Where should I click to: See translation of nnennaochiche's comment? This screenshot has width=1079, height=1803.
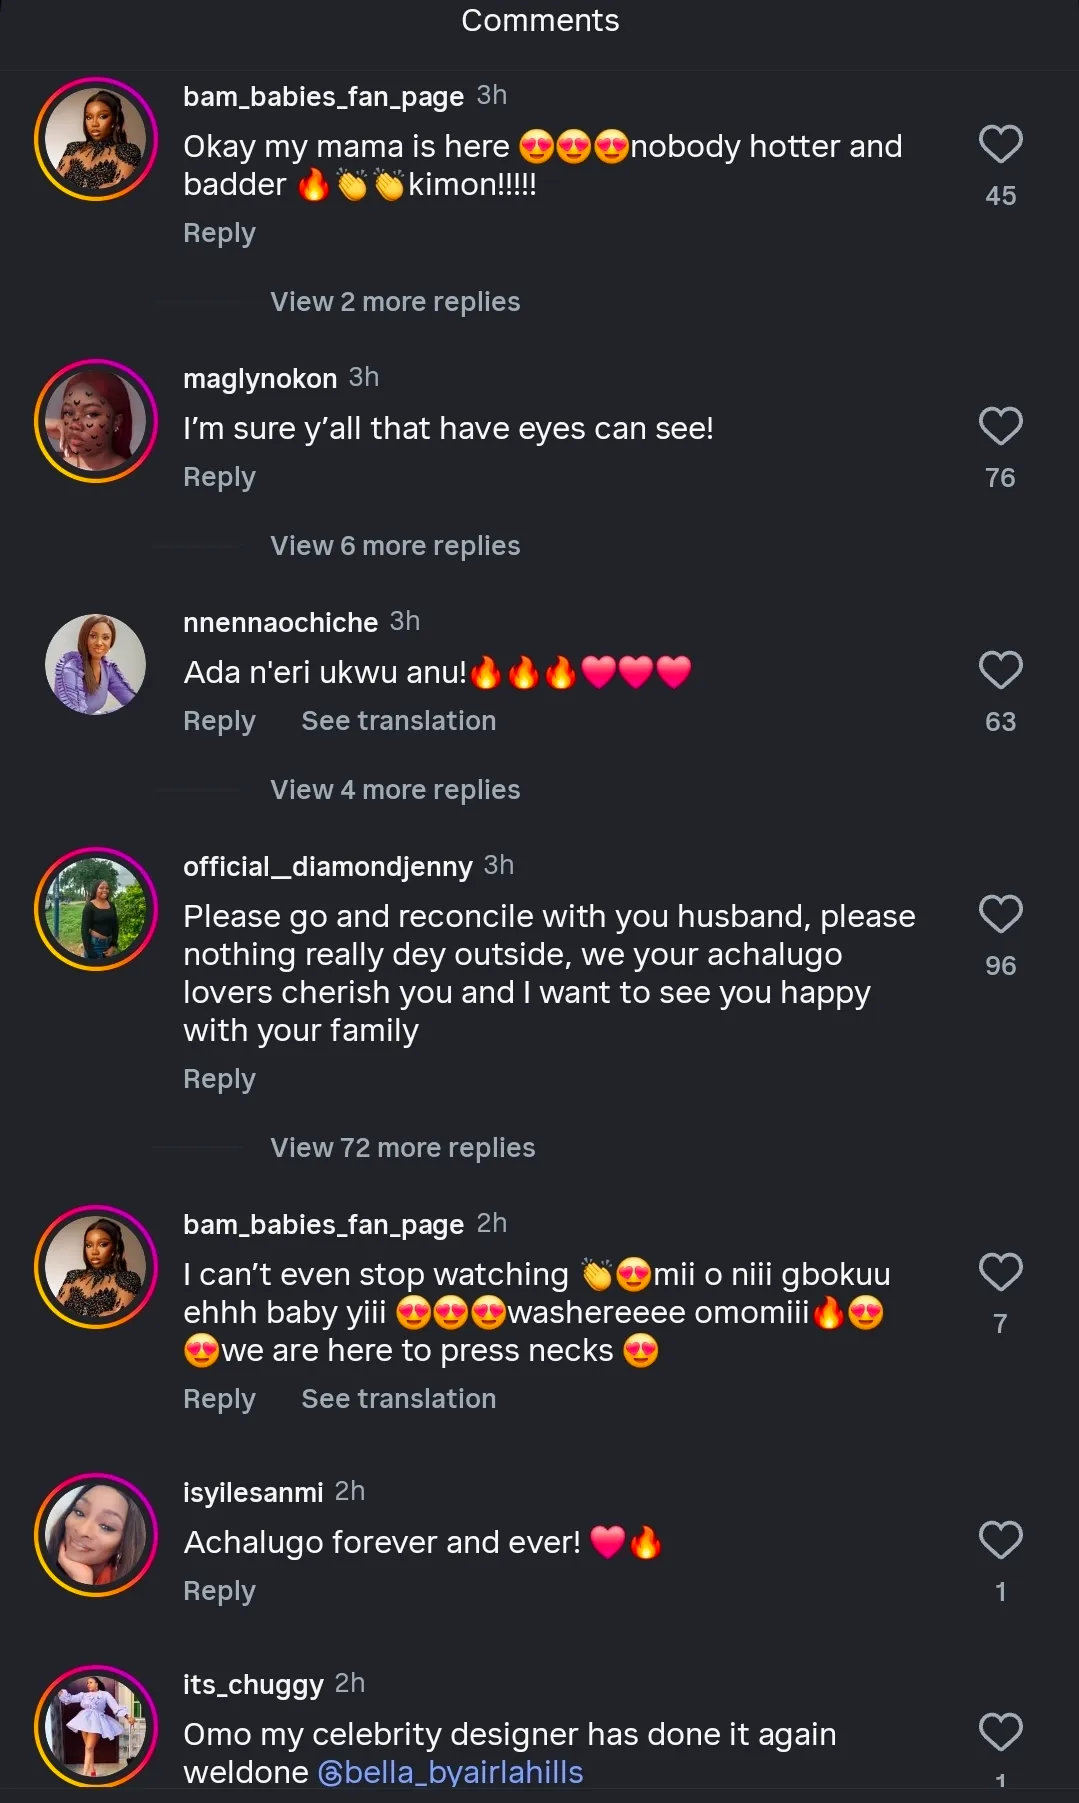[x=398, y=722]
